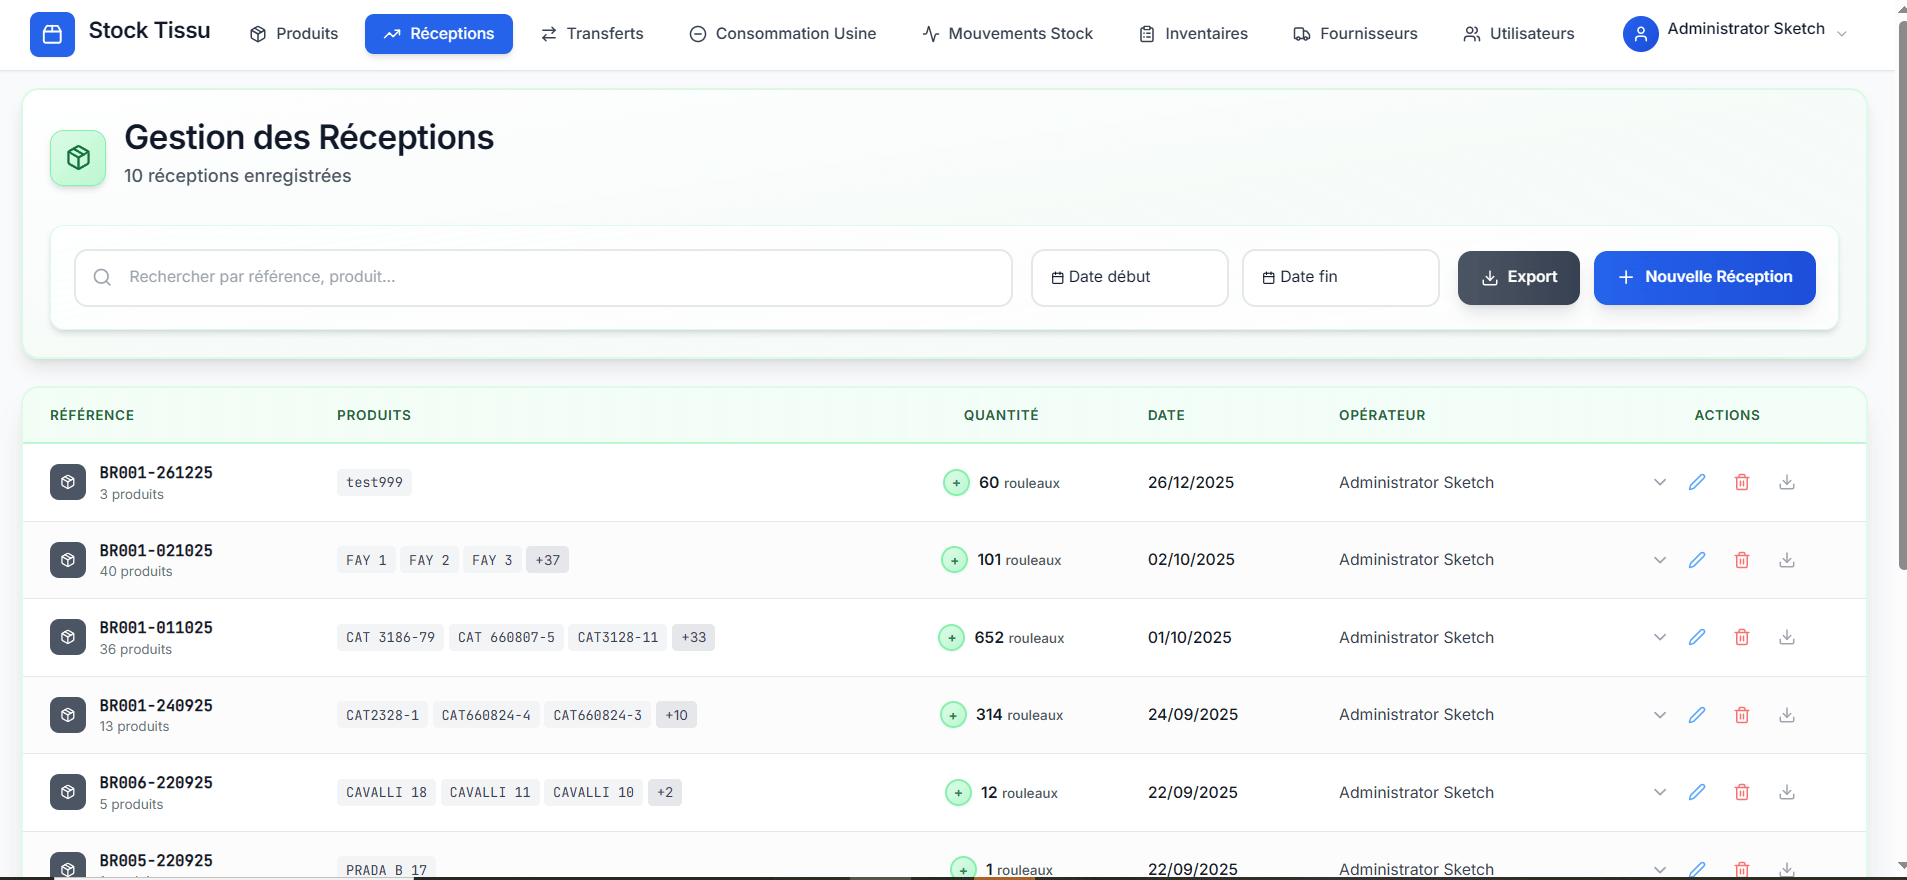Image resolution: width=1907 pixels, height=880 pixels.
Task: Delete reception BR001-011025
Action: pyautogui.click(x=1742, y=637)
